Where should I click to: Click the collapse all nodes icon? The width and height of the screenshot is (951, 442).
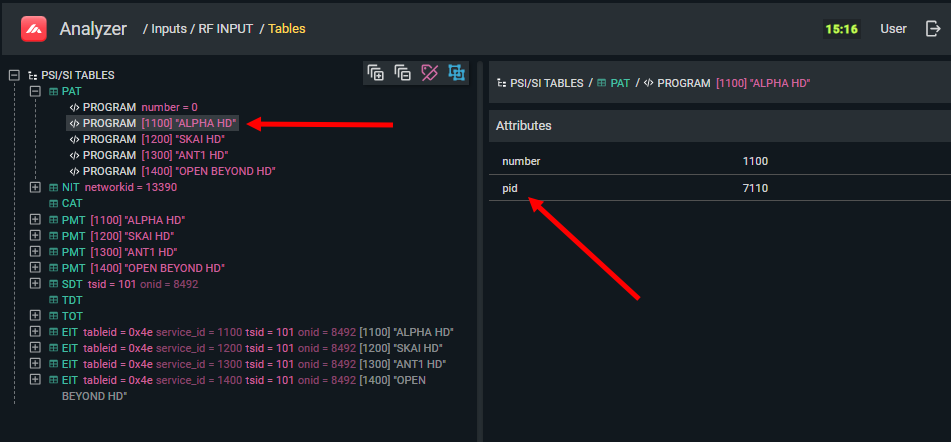tap(403, 72)
